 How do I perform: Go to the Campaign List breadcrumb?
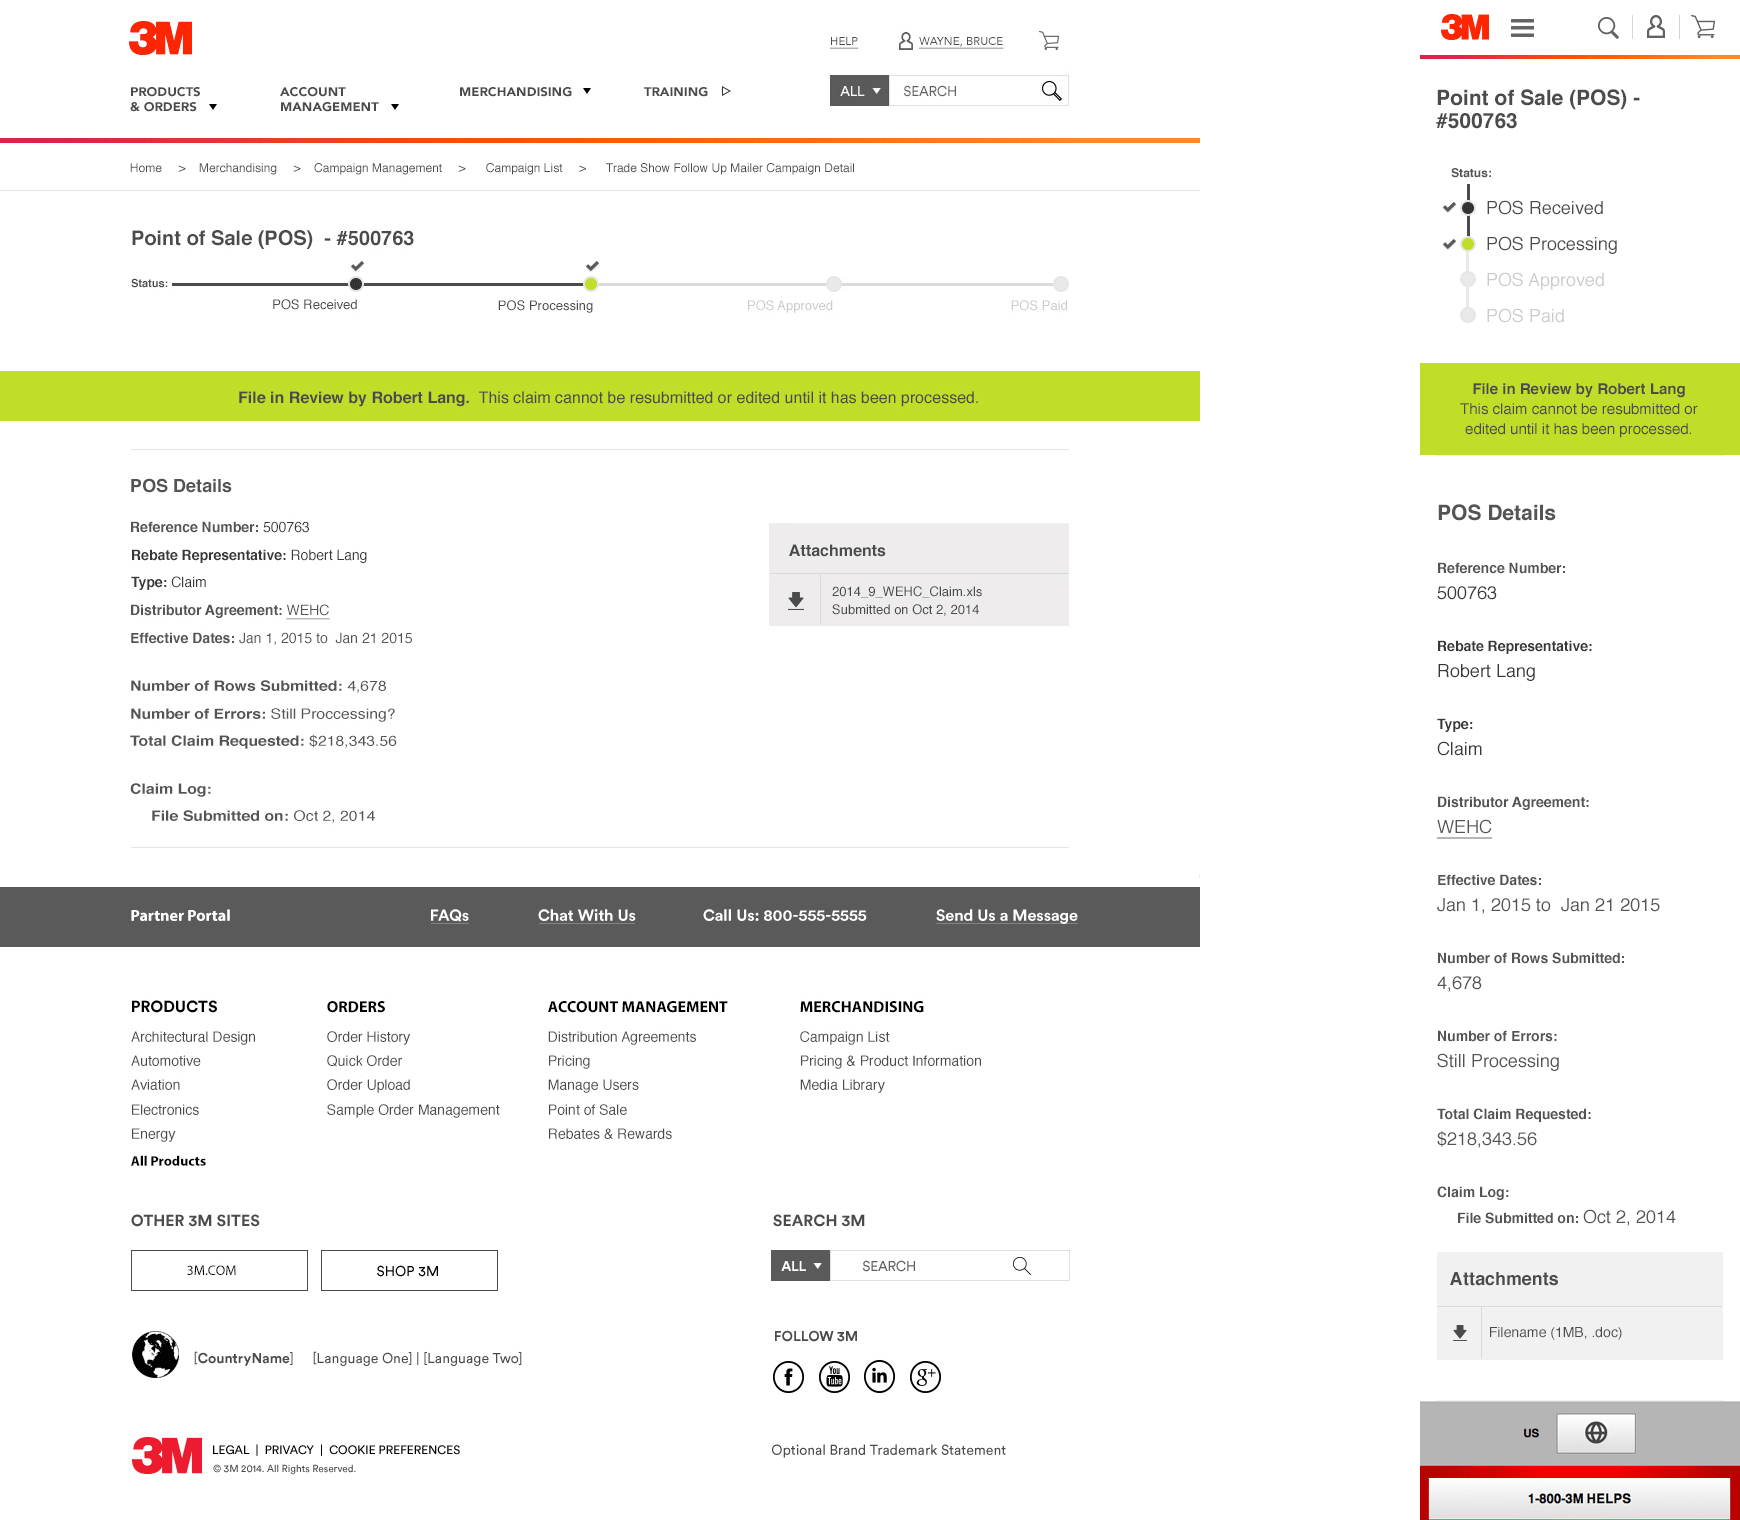click(x=524, y=168)
